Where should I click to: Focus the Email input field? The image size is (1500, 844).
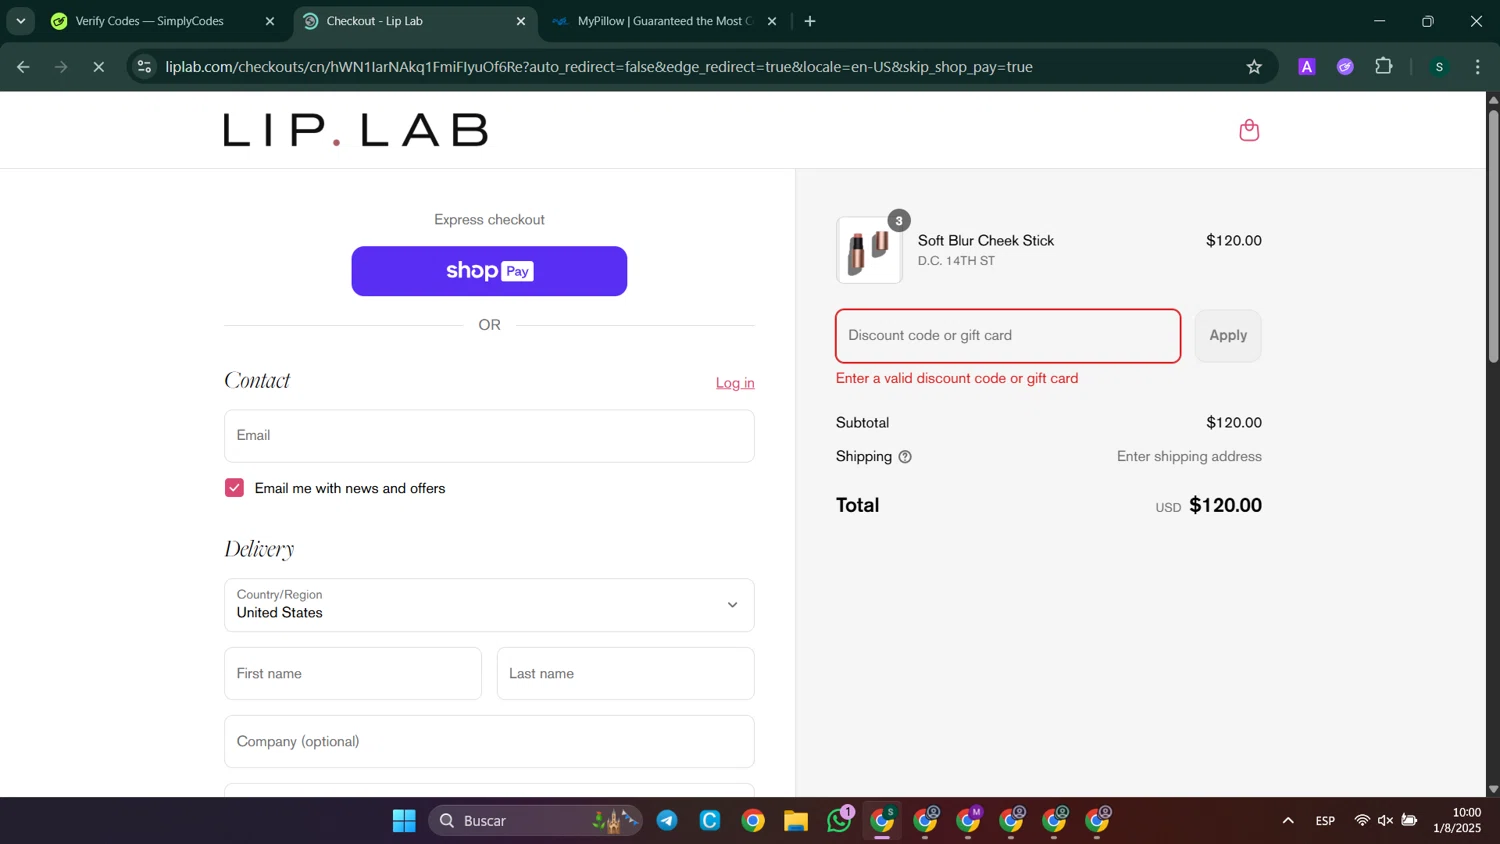[x=489, y=436]
